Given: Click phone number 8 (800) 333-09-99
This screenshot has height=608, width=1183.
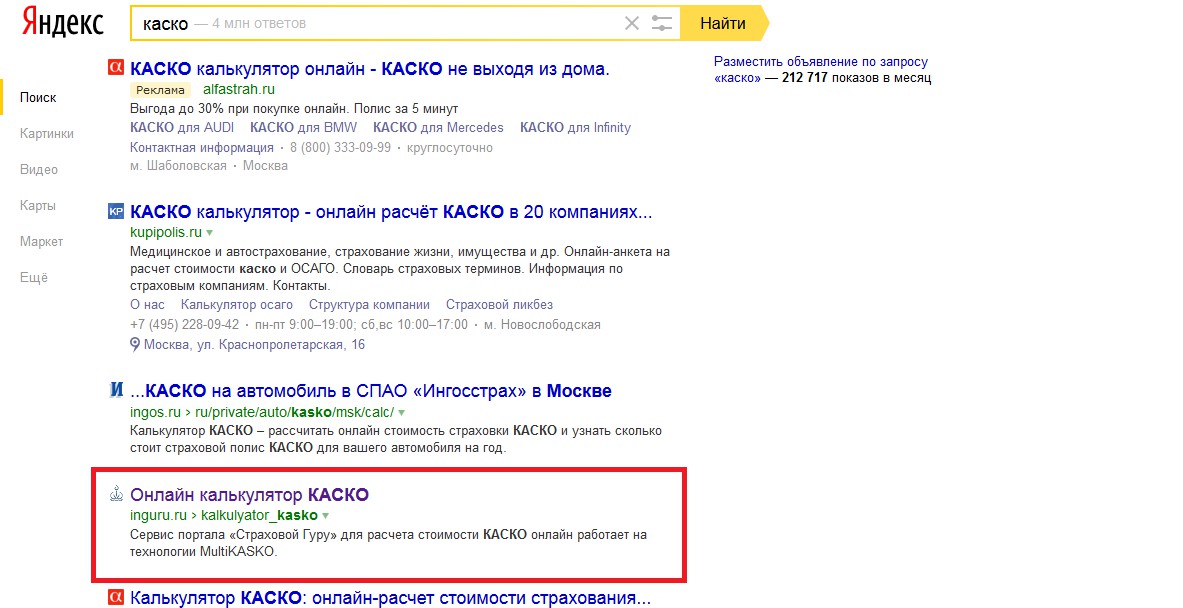Looking at the screenshot, I should coord(340,147).
